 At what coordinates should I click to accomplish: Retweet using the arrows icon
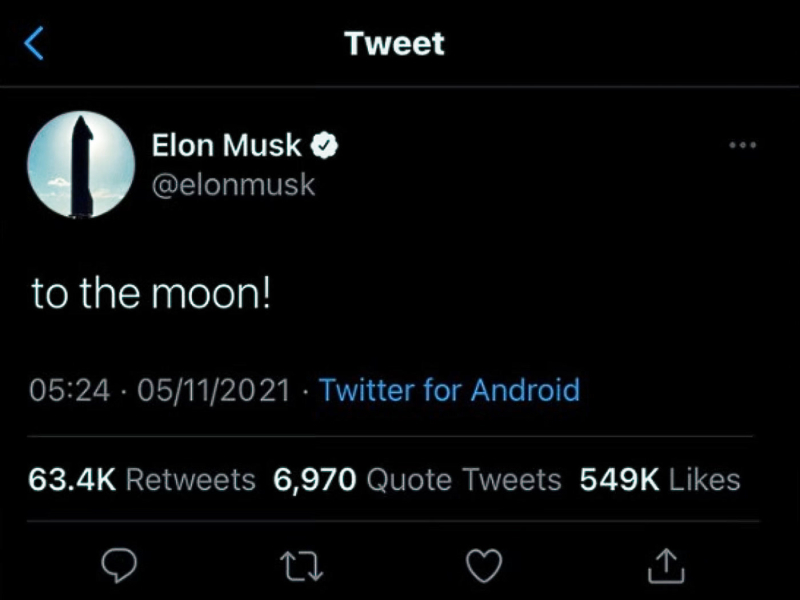[299, 567]
